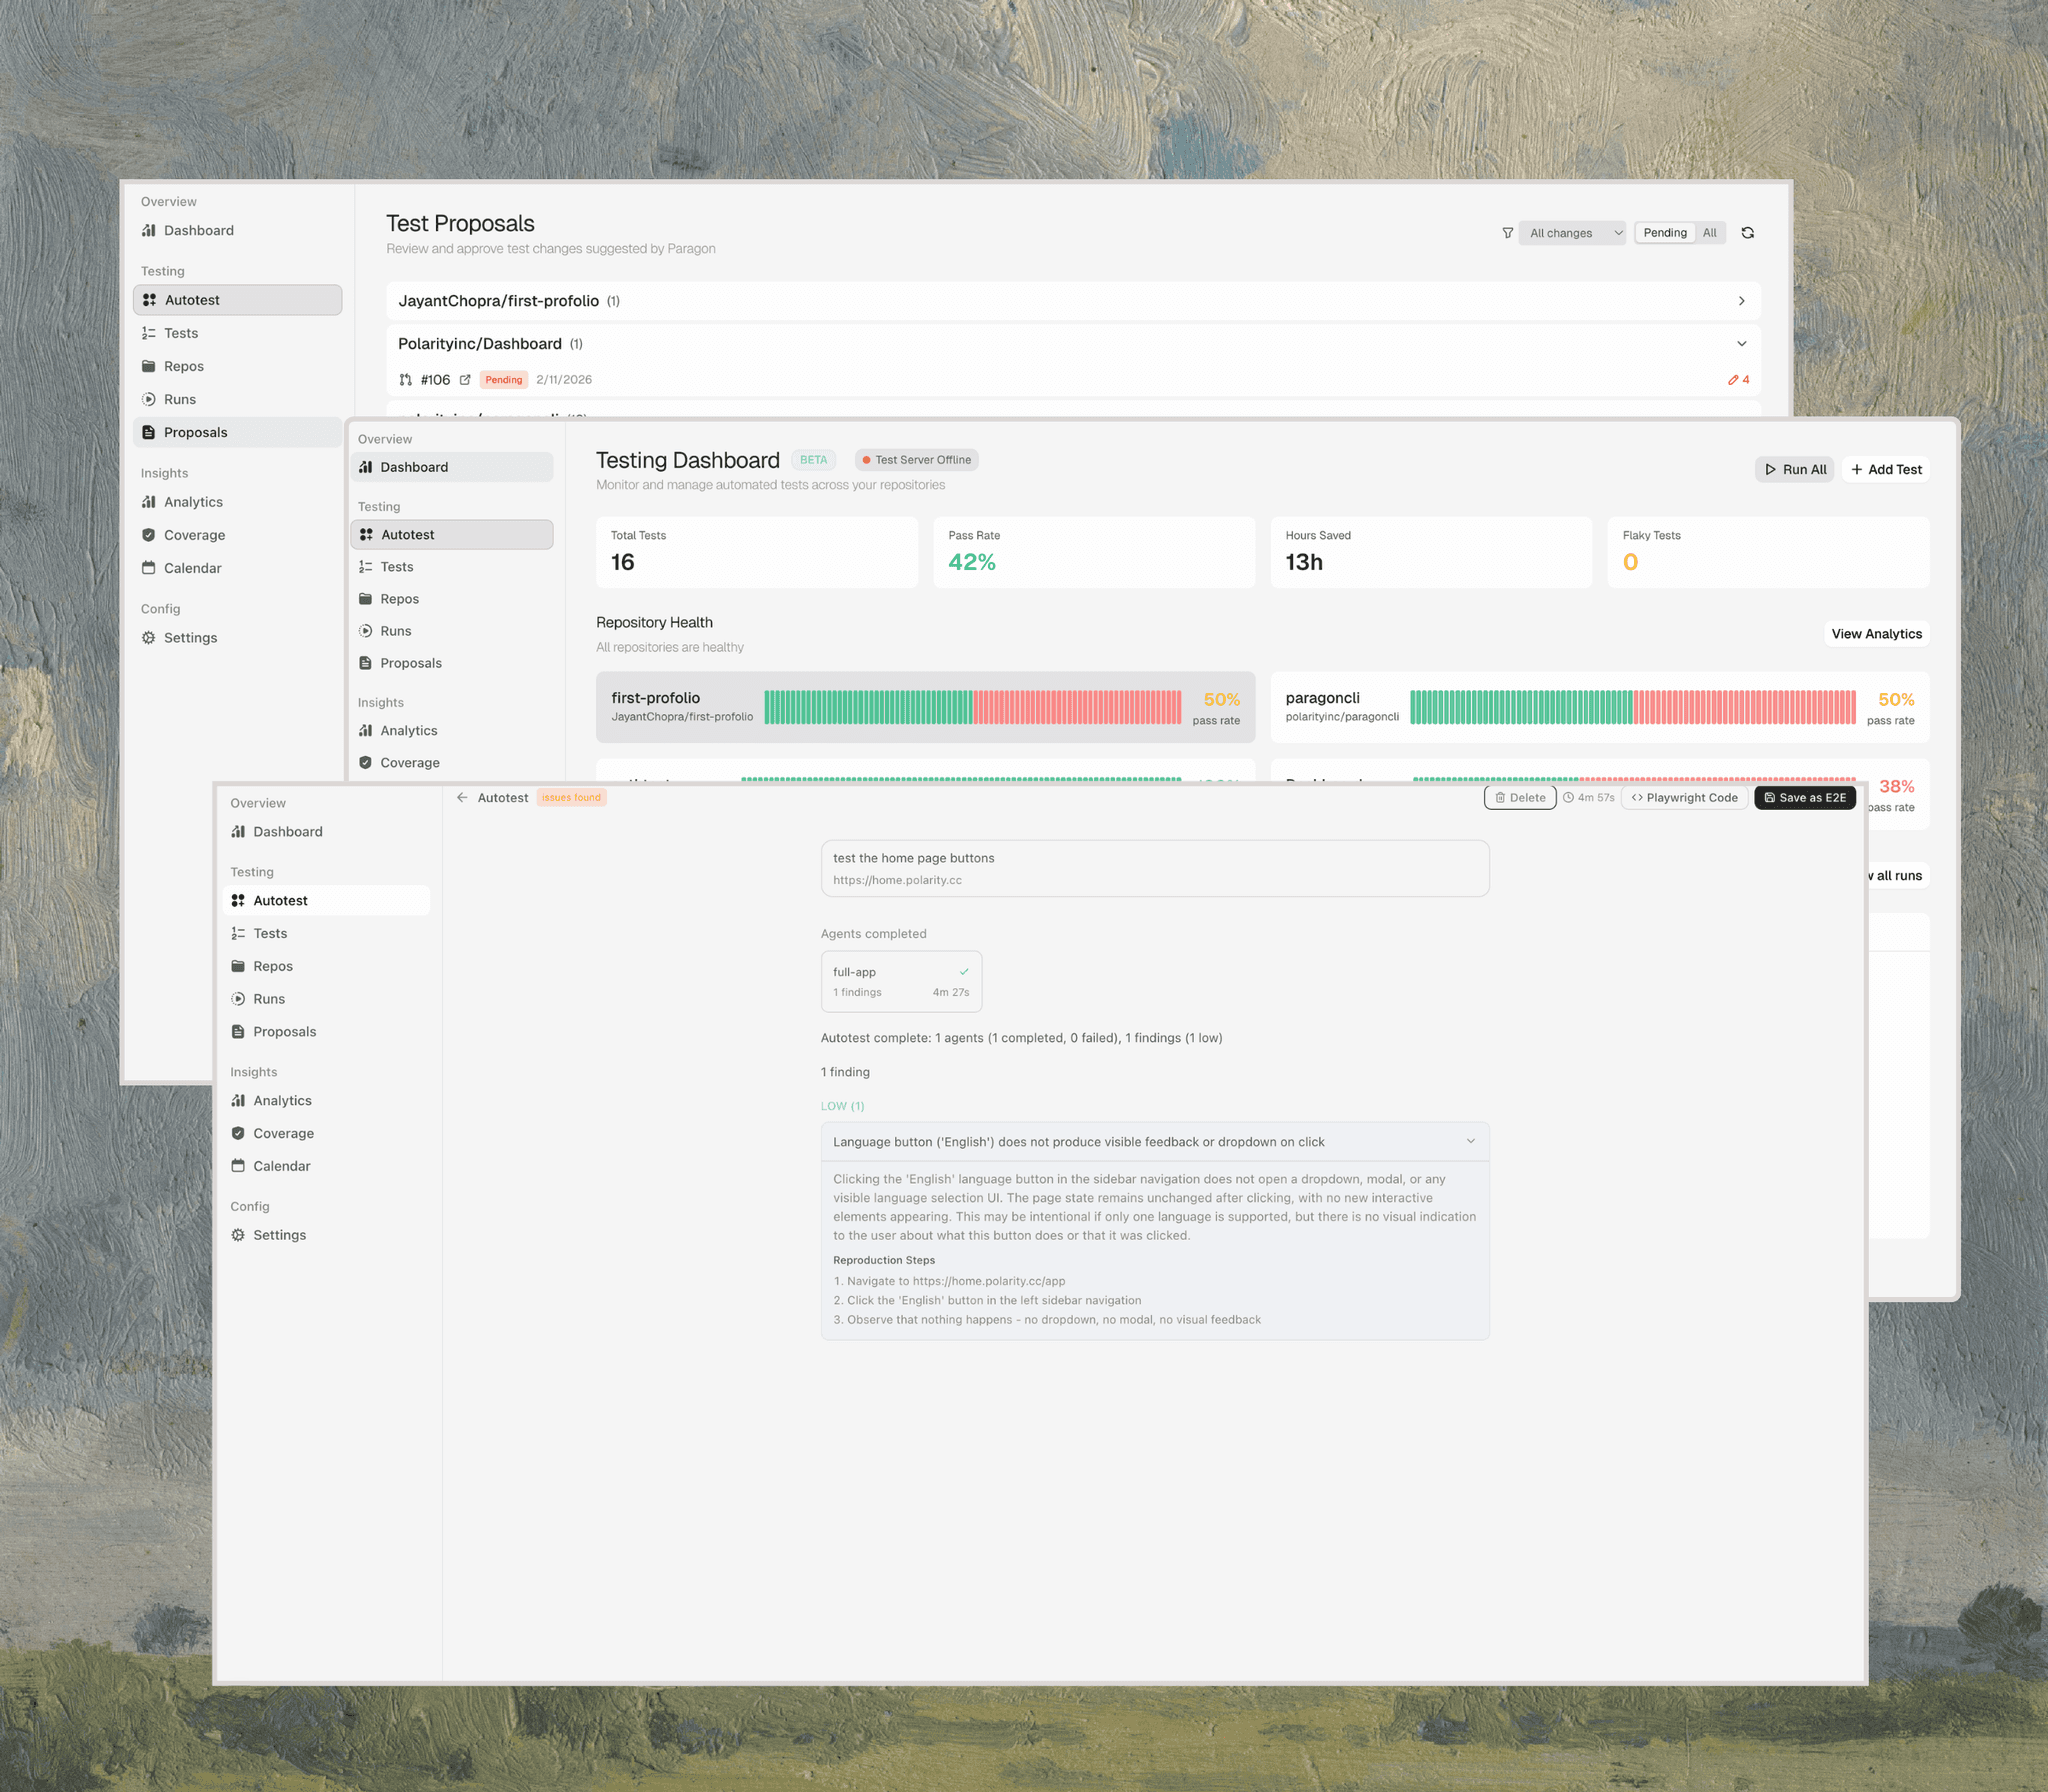Go to Runs in the top-left sidebar

180,399
